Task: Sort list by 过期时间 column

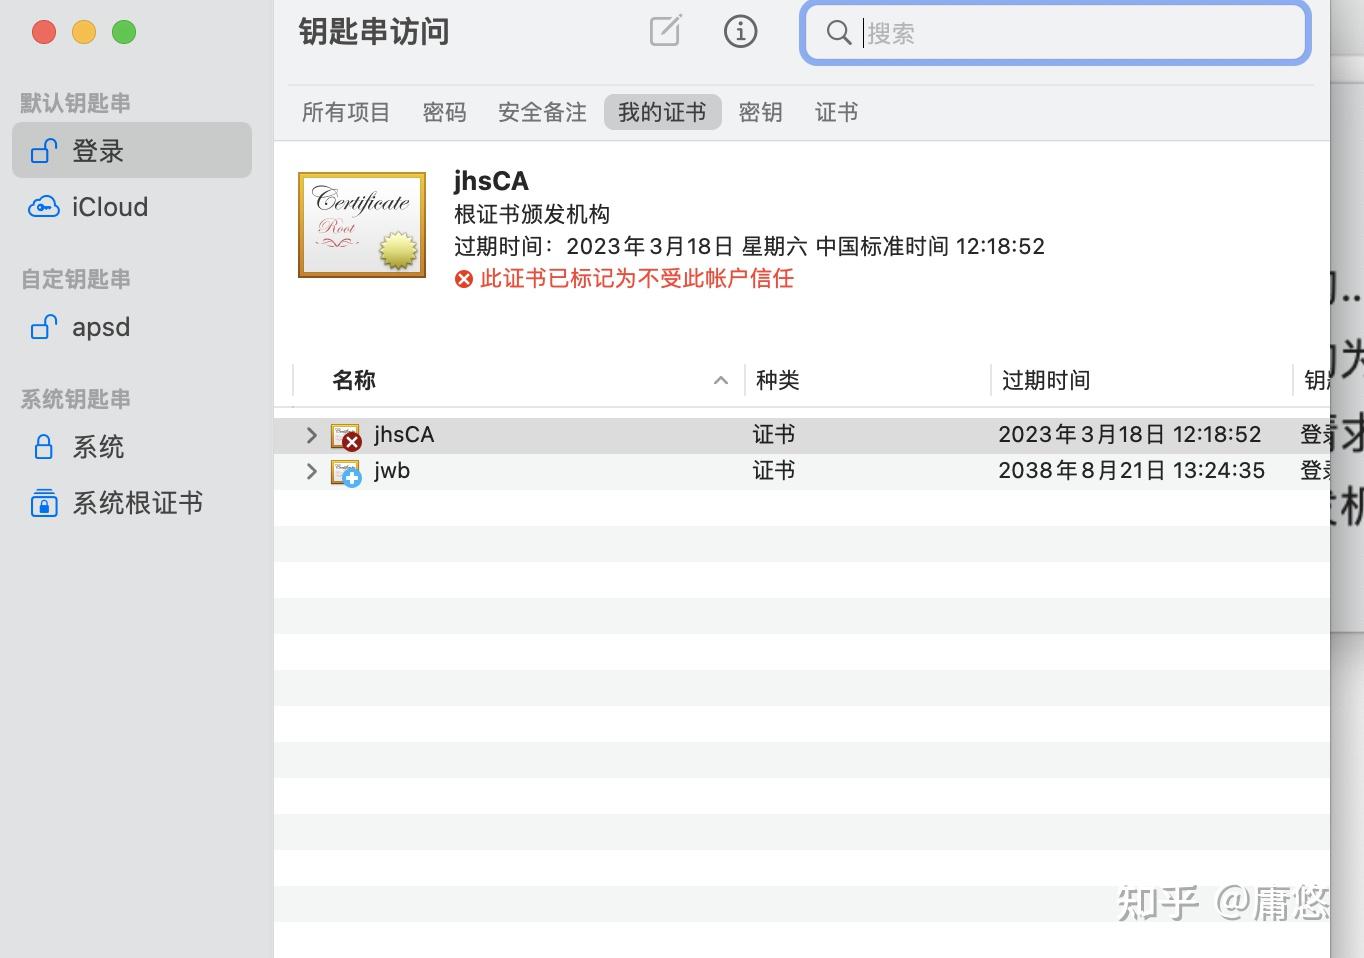Action: click(1044, 380)
